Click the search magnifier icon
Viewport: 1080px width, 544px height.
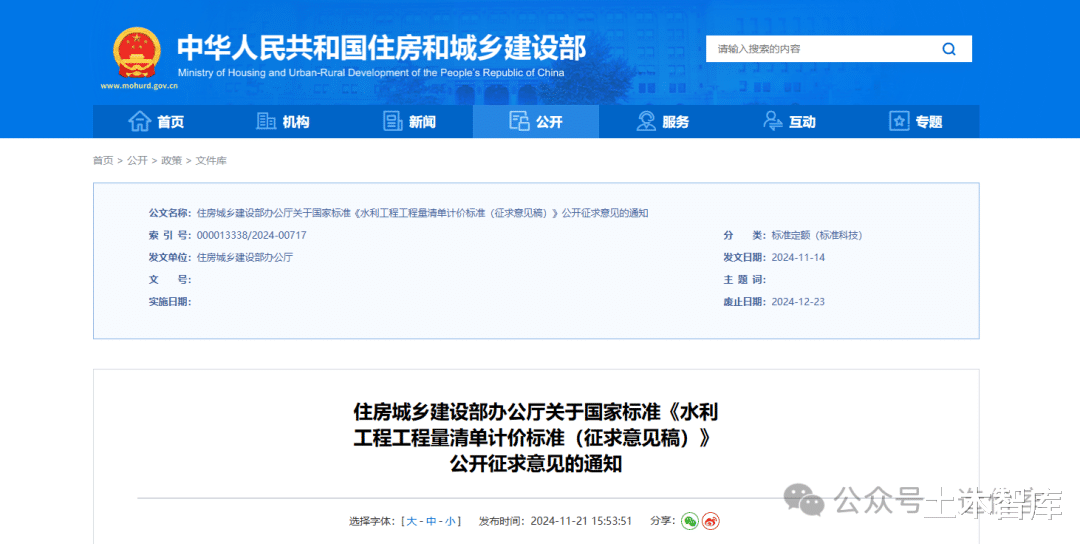pyautogui.click(x=948, y=49)
